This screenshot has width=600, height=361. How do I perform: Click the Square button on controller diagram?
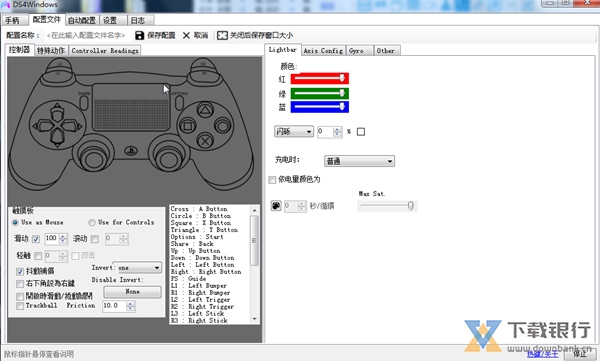(188, 126)
